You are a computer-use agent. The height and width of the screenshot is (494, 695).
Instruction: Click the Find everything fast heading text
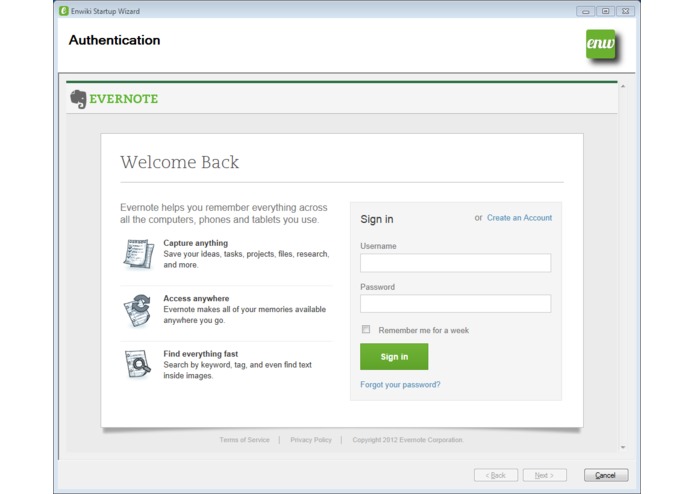[200, 354]
